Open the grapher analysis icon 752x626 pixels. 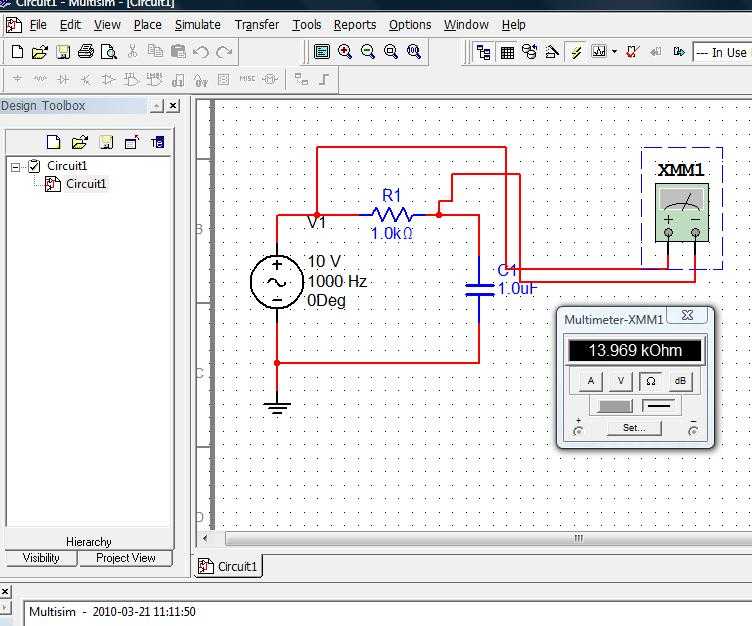point(599,51)
